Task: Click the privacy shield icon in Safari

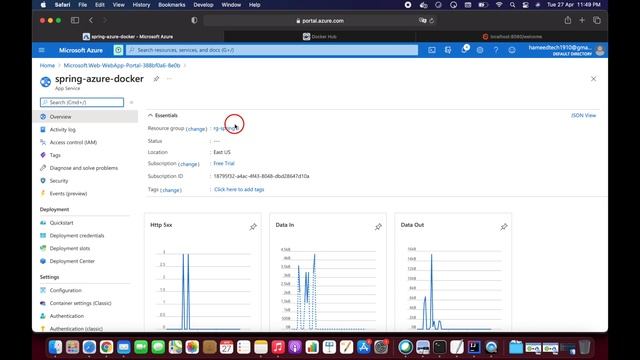Action: point(194,20)
